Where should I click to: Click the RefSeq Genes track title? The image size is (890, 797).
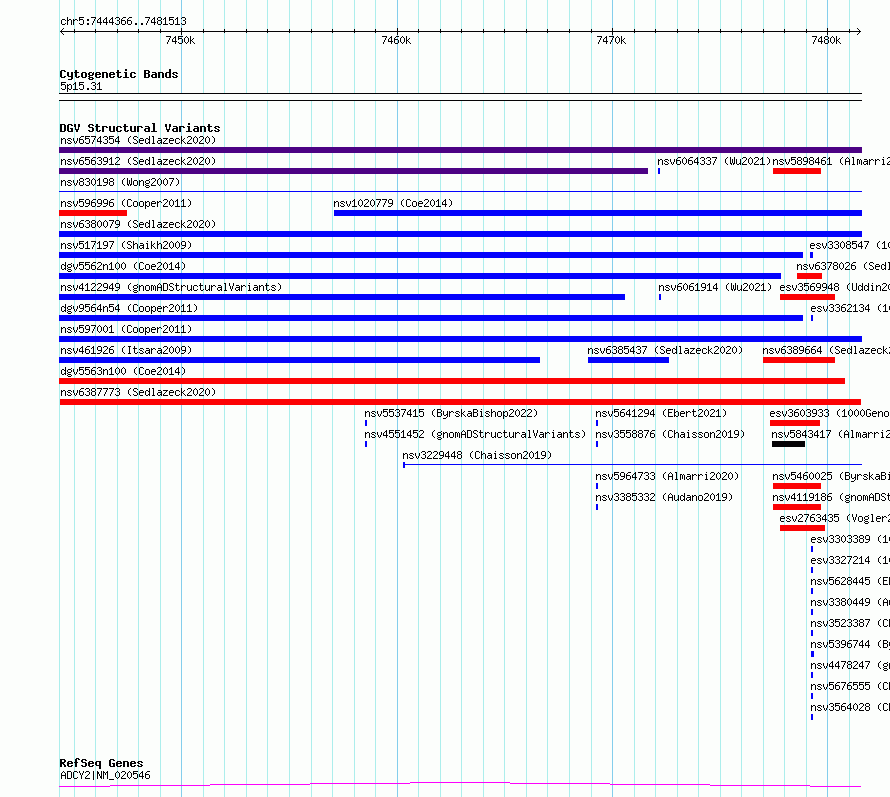101,763
